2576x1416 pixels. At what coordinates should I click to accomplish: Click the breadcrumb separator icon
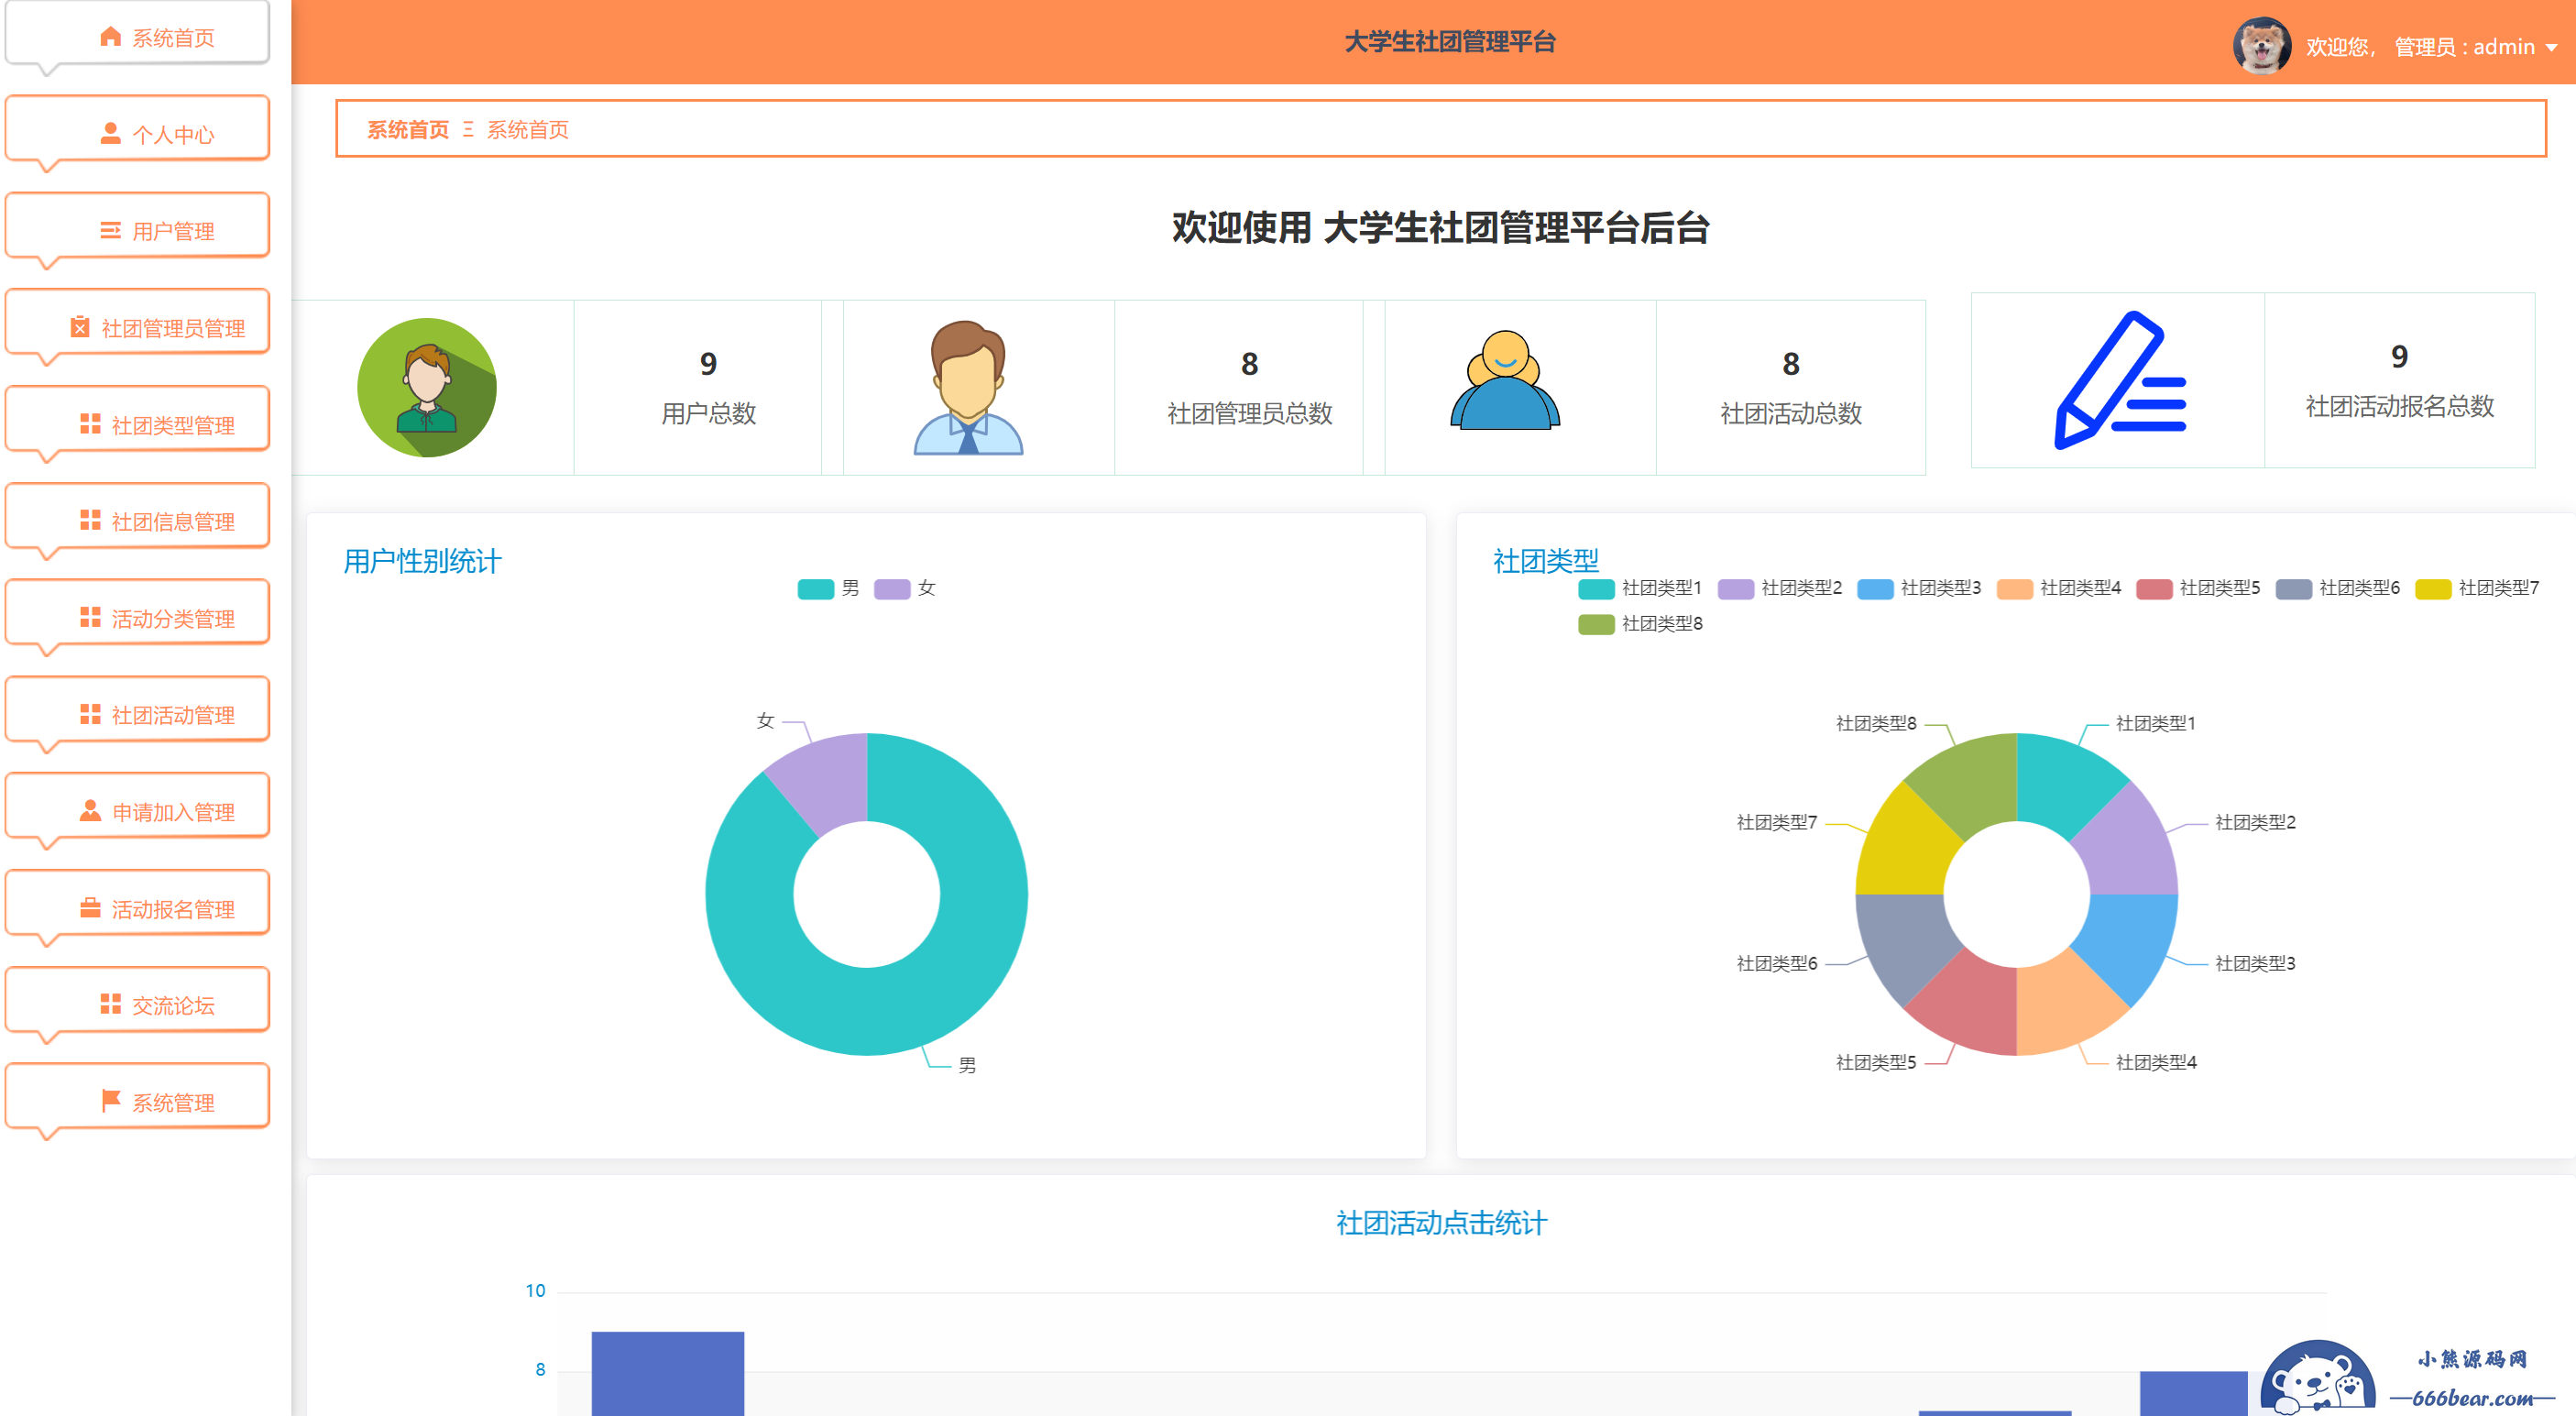468,129
